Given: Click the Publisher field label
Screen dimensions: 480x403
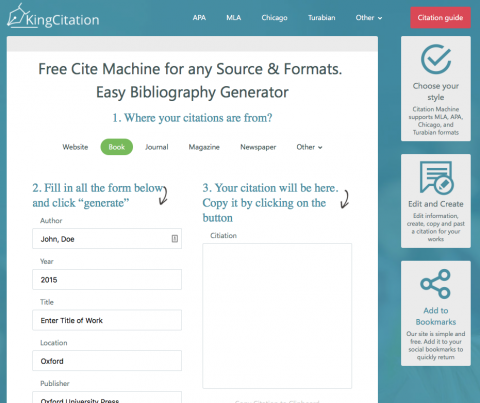Looking at the screenshot, I should [x=55, y=383].
